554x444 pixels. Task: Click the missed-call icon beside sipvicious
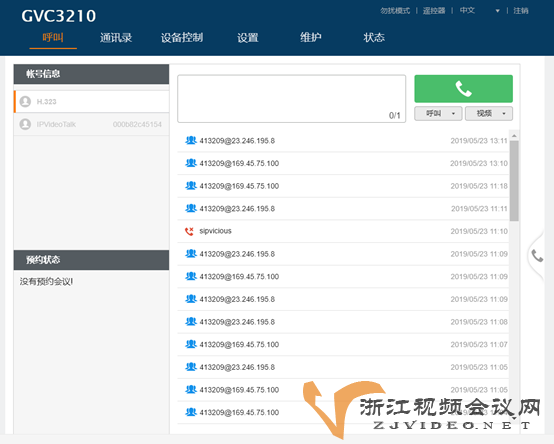(x=189, y=231)
